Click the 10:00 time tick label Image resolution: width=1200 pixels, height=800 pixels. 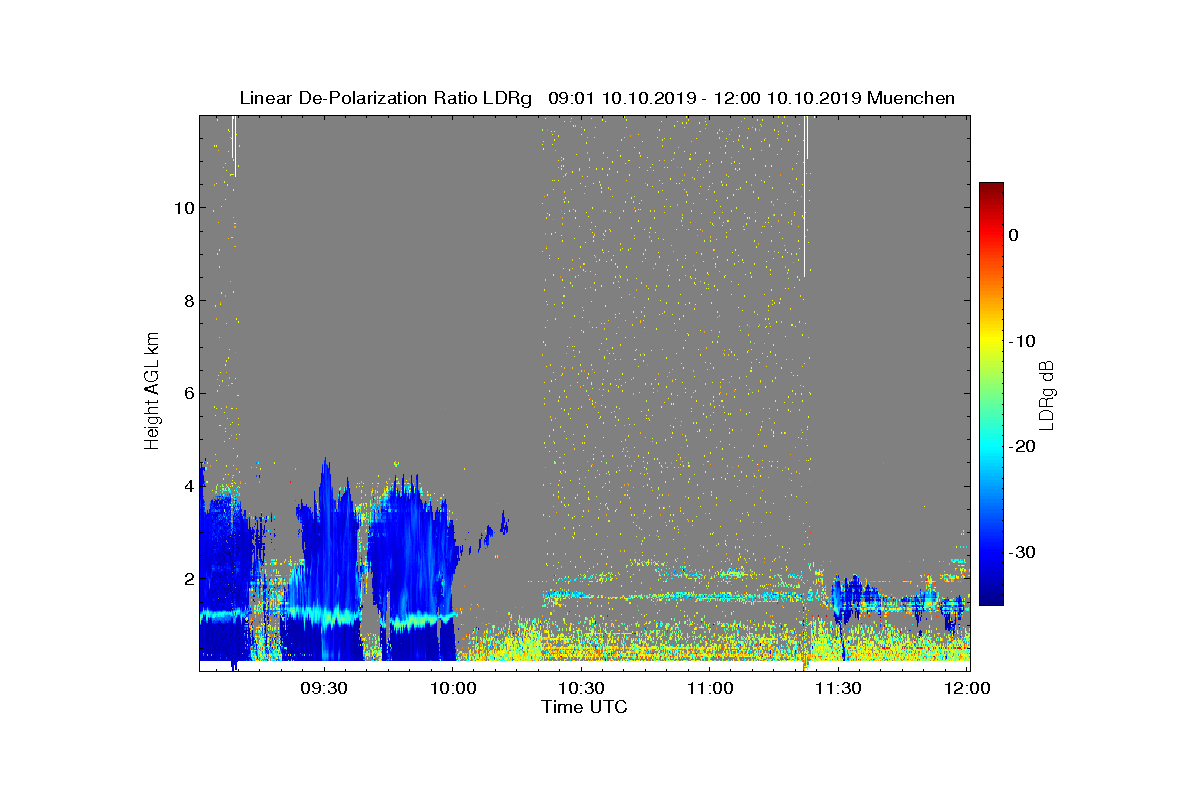click(x=453, y=689)
